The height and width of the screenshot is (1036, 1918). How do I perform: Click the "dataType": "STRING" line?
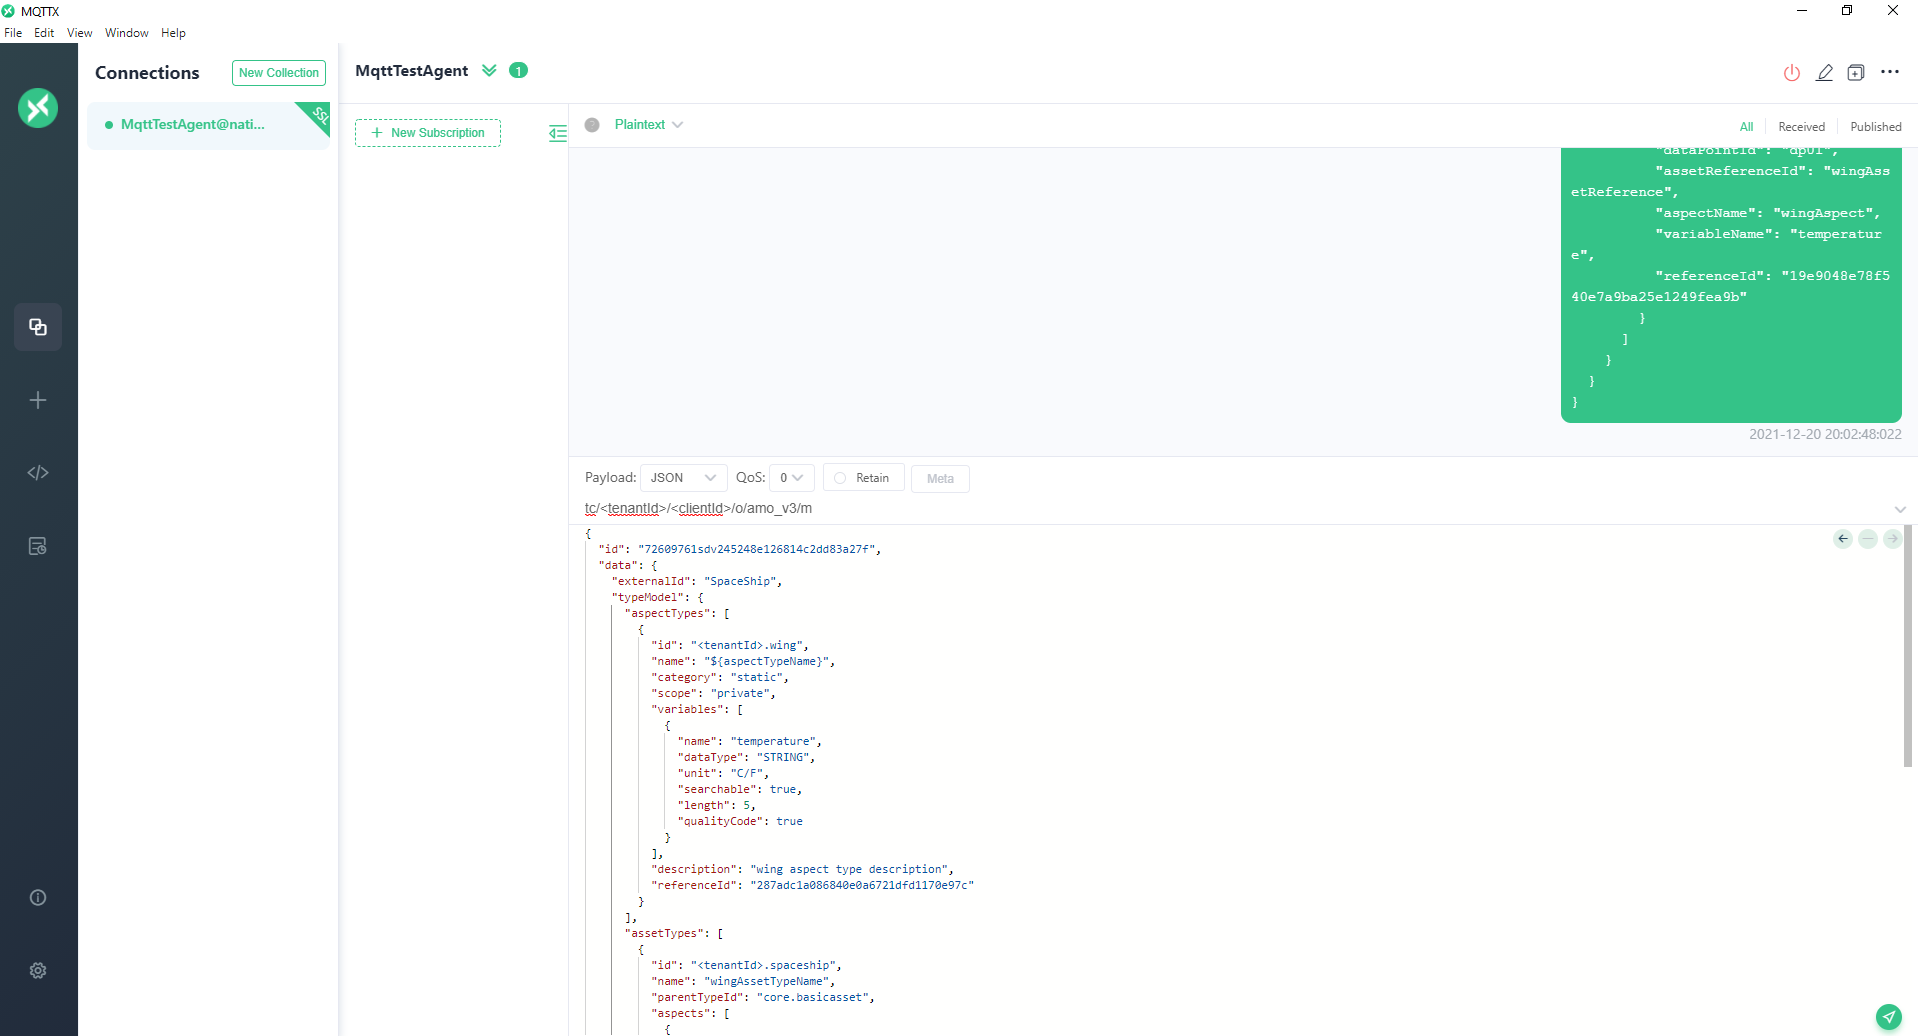(x=746, y=757)
